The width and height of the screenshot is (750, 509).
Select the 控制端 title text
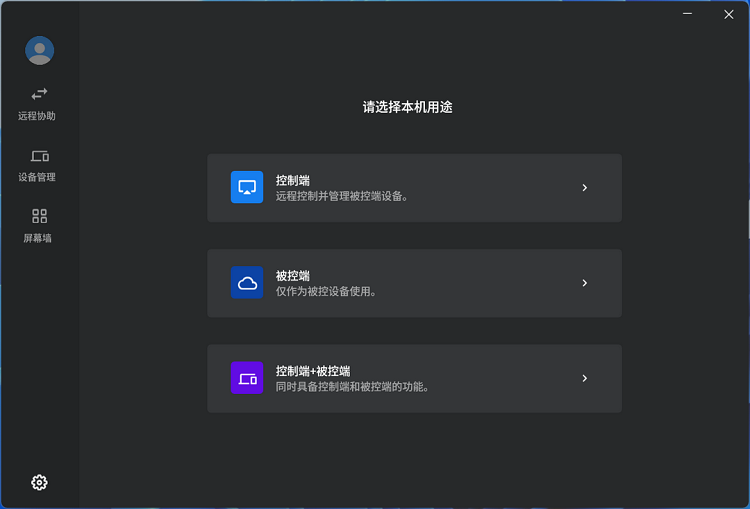click(x=292, y=181)
